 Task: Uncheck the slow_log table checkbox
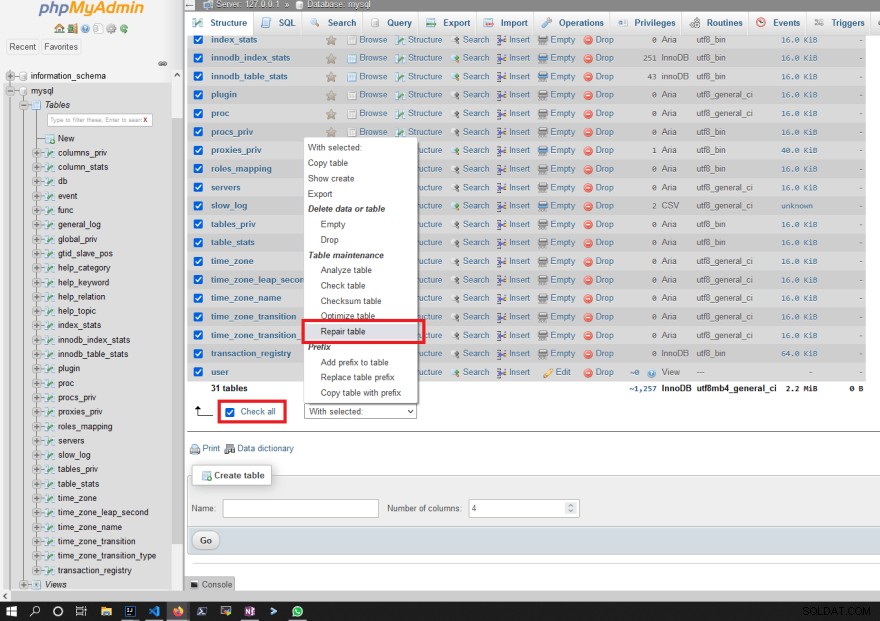(x=198, y=206)
